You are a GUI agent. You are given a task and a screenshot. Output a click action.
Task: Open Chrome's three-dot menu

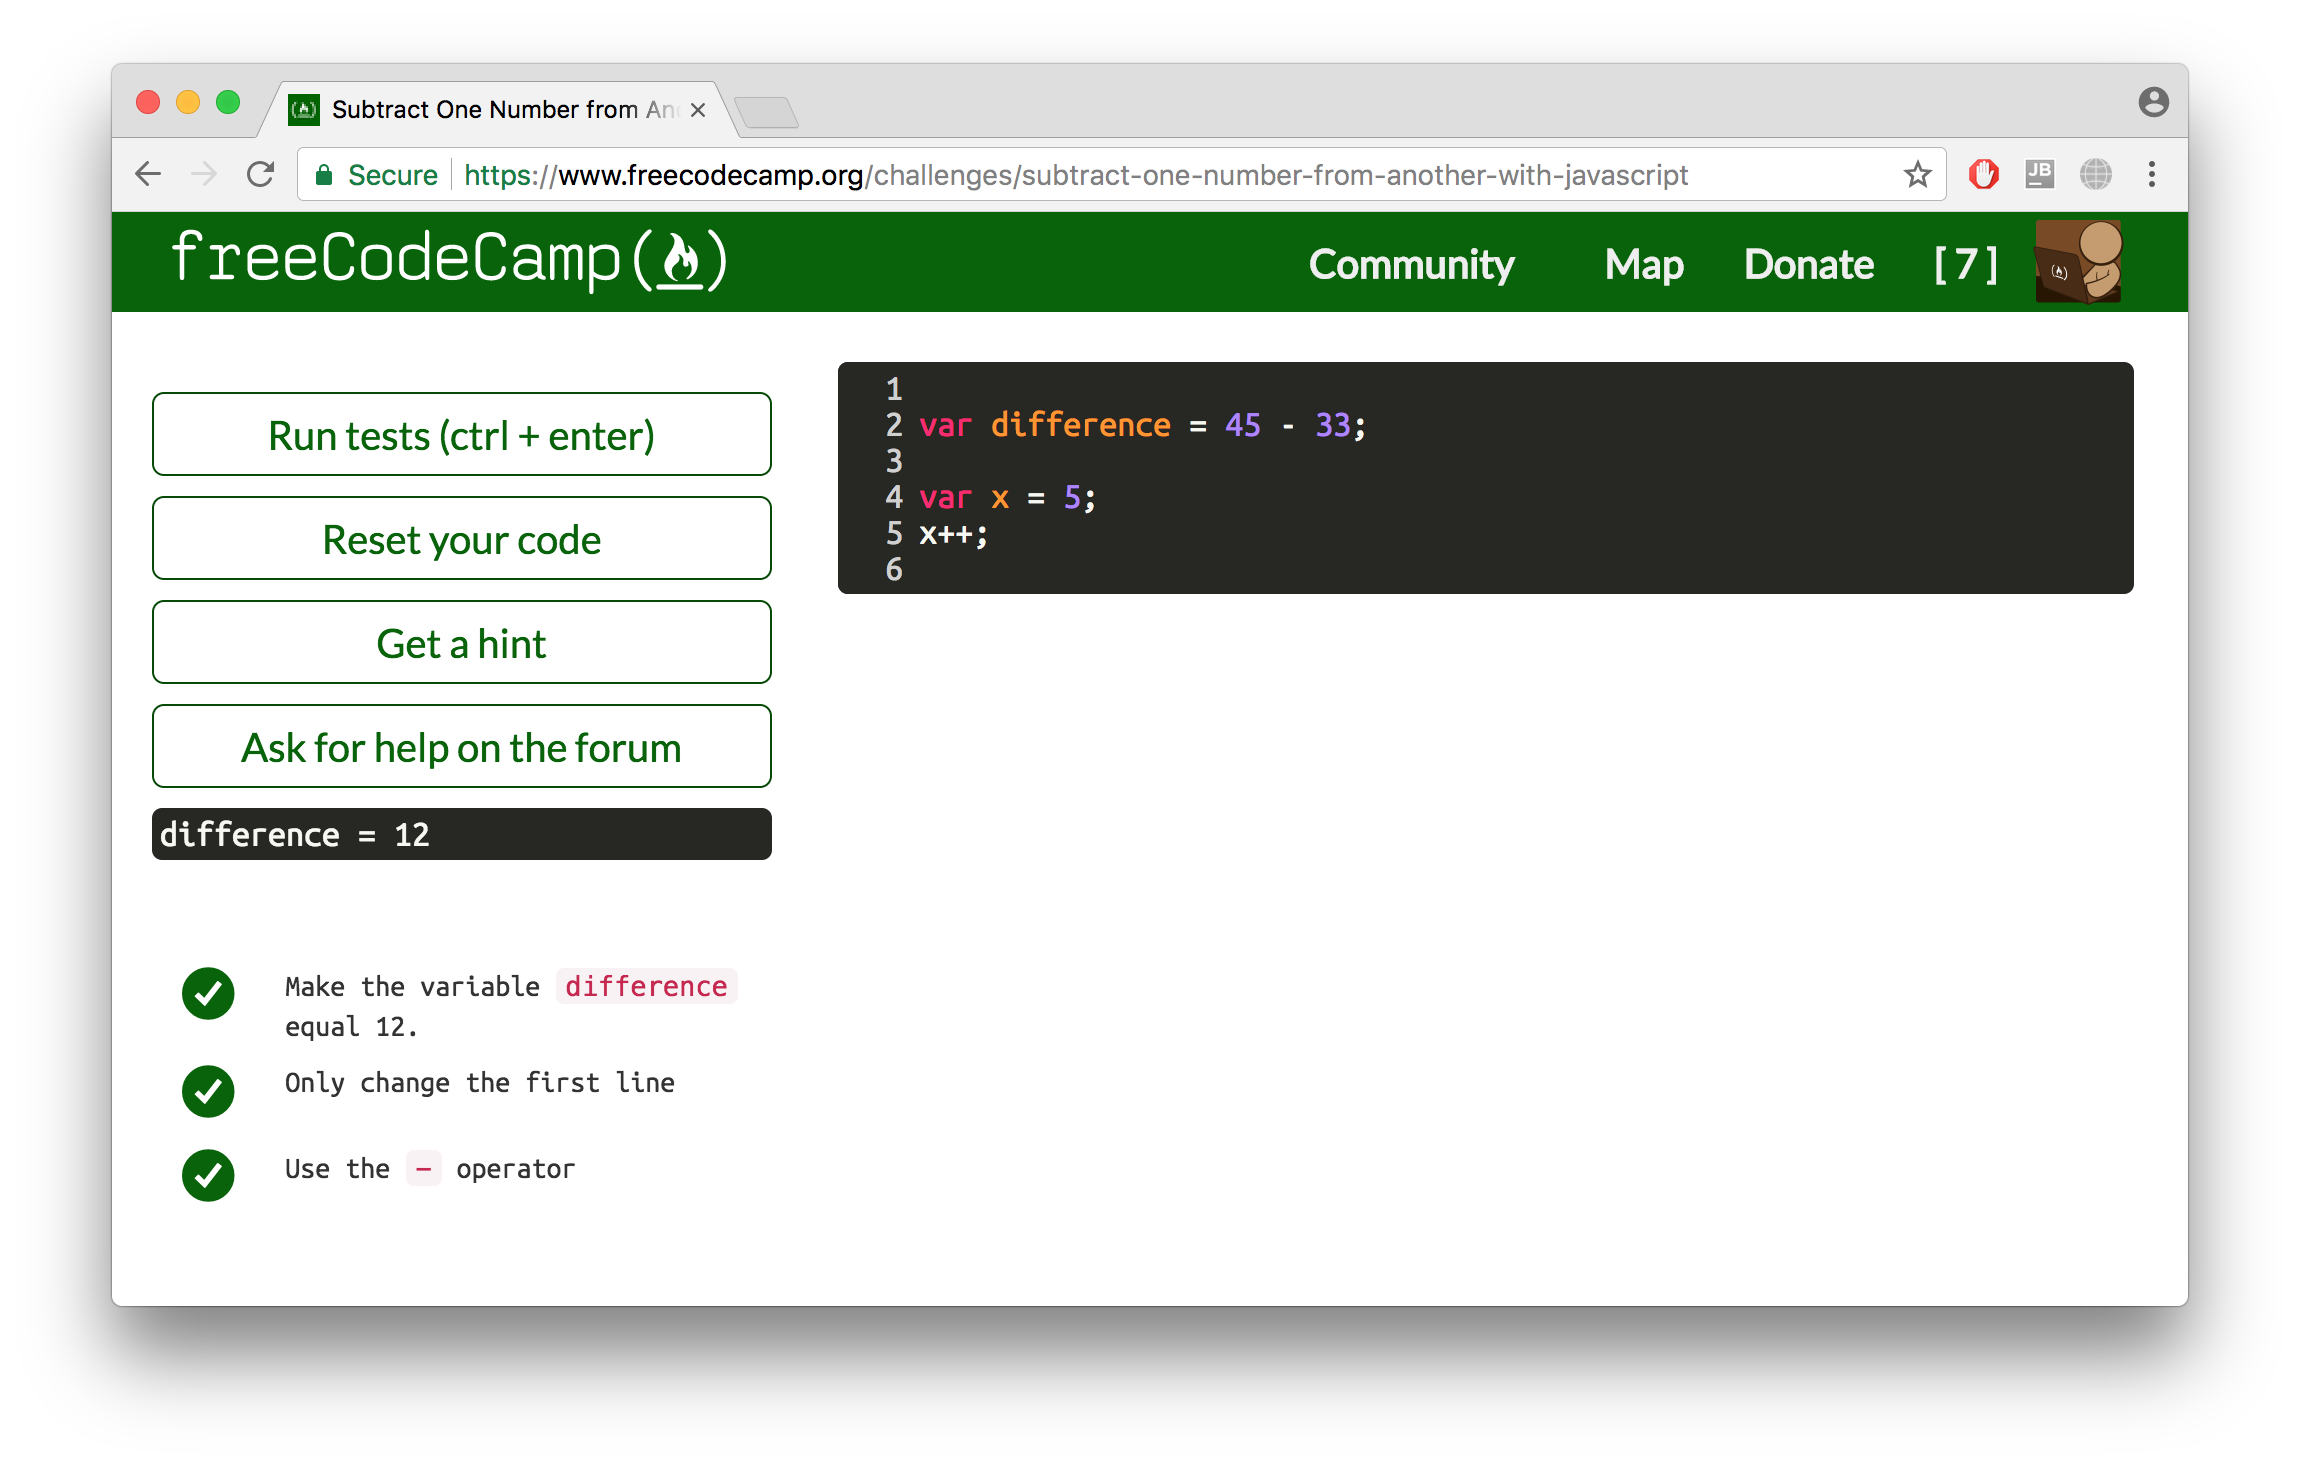pos(2152,174)
